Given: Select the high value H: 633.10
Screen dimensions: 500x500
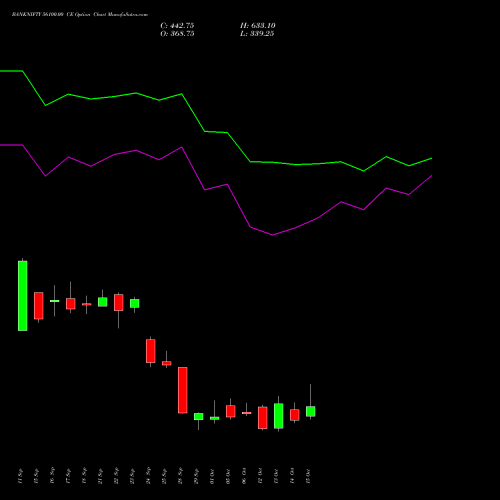Looking at the screenshot, I should click(258, 26).
